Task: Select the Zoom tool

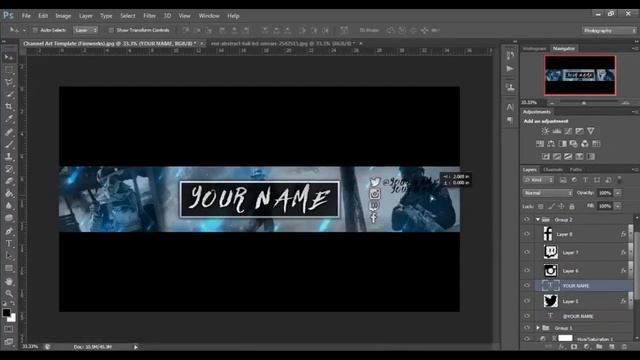Action: [x=9, y=293]
